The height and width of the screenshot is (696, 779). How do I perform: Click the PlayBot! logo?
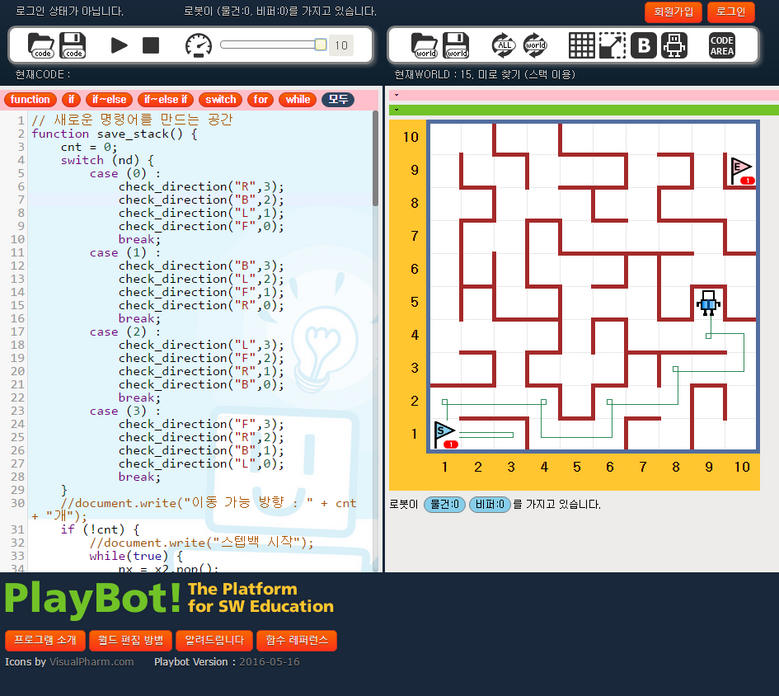pyautogui.click(x=93, y=598)
